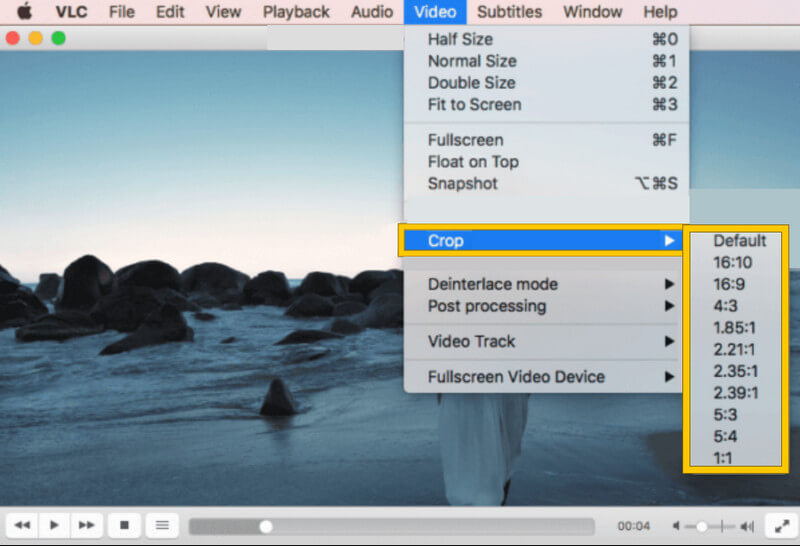Screen dimensions: 800x546
Task: Open the Subtitles menu
Action: point(509,12)
